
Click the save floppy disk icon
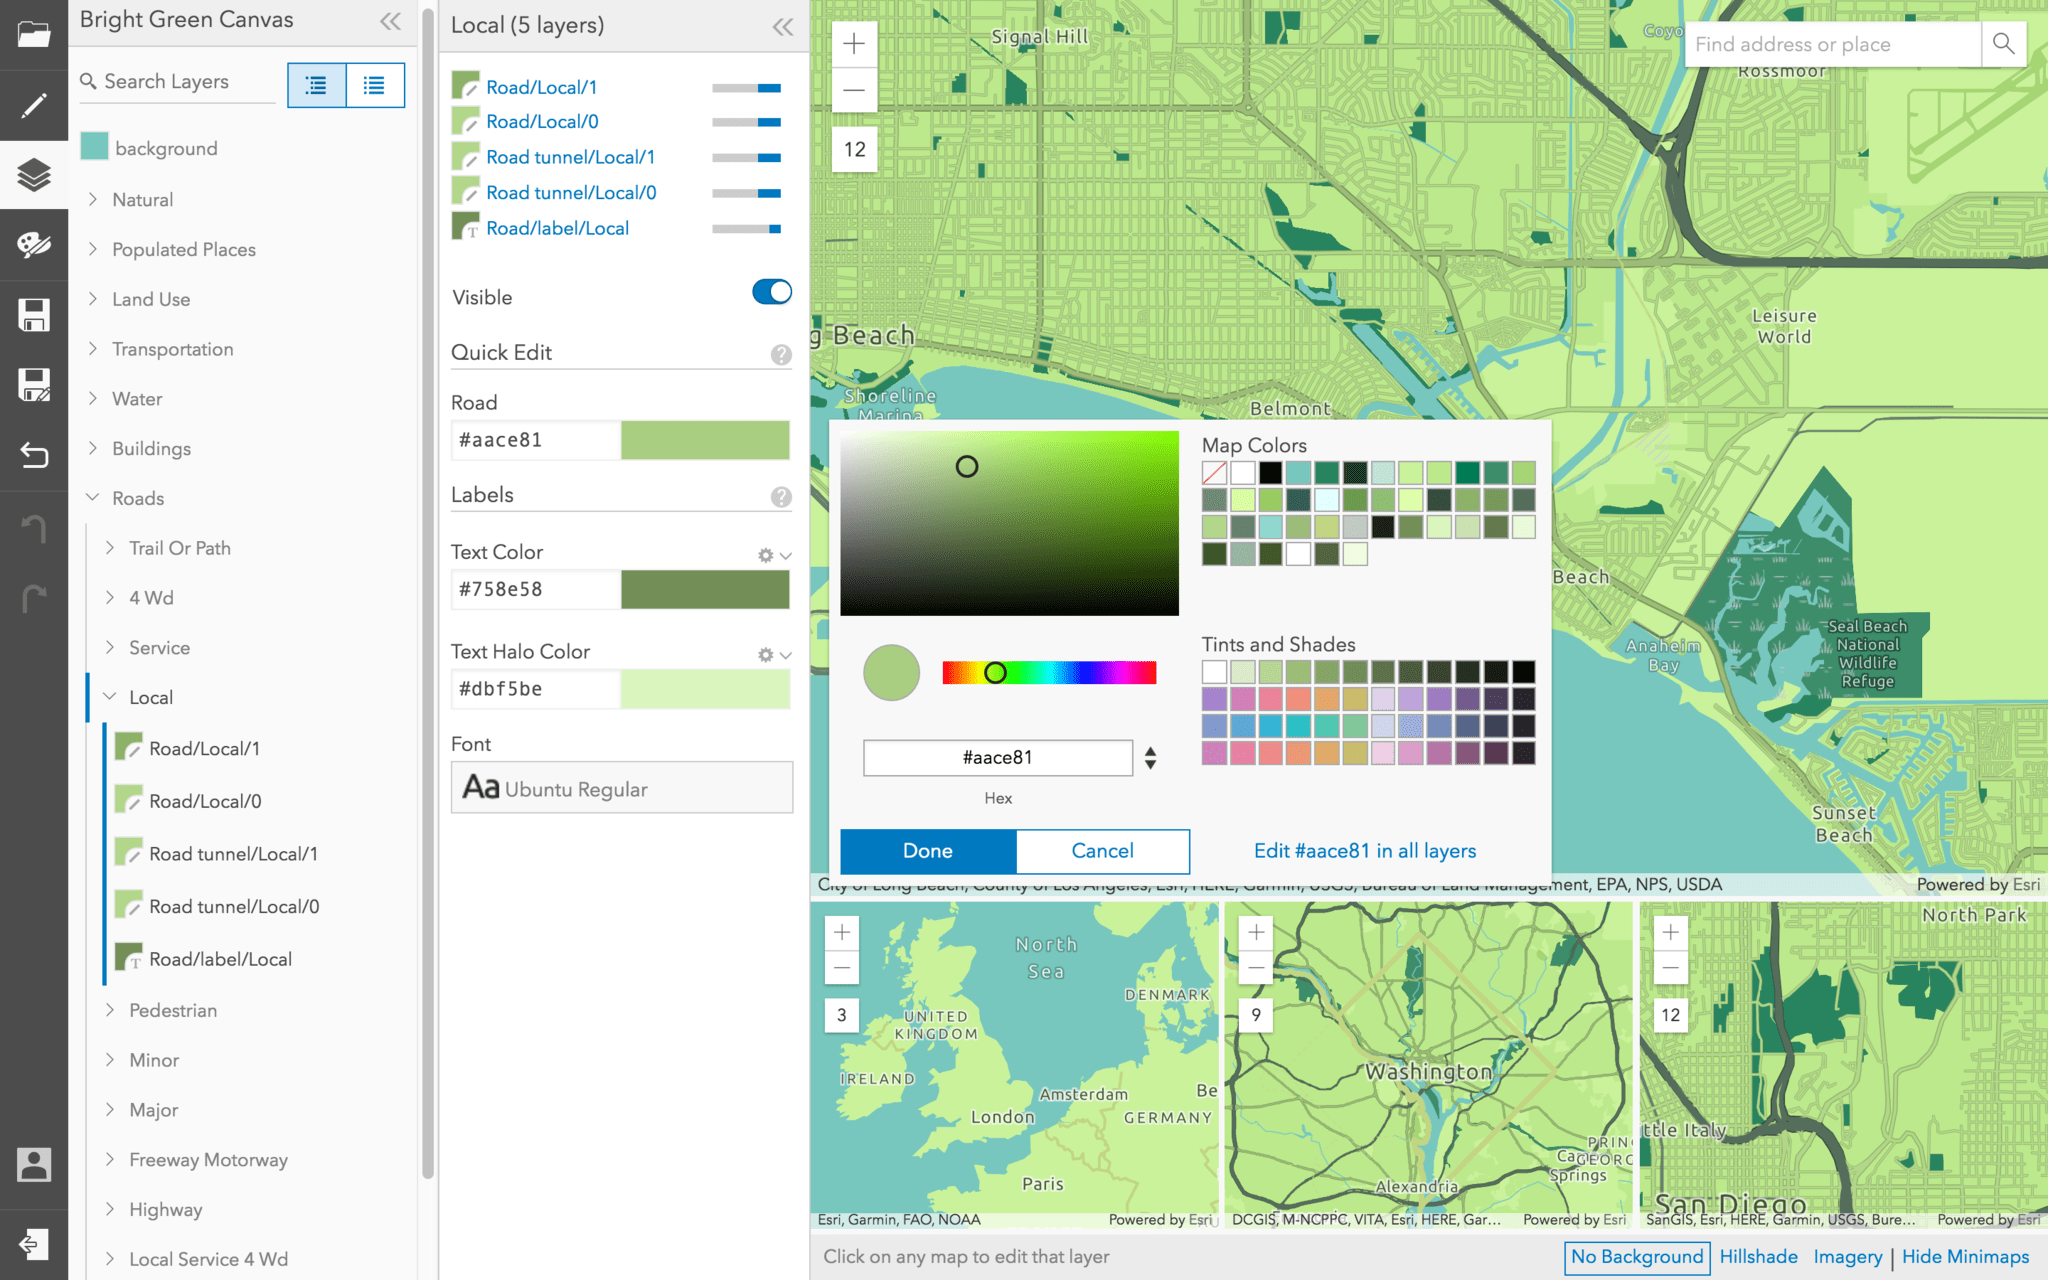point(33,315)
